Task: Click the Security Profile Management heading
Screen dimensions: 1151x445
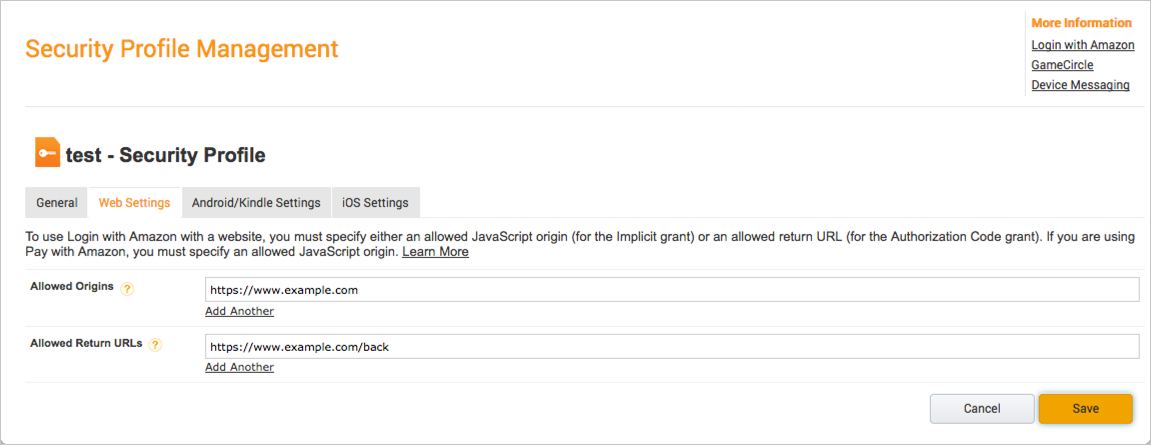Action: (x=182, y=49)
